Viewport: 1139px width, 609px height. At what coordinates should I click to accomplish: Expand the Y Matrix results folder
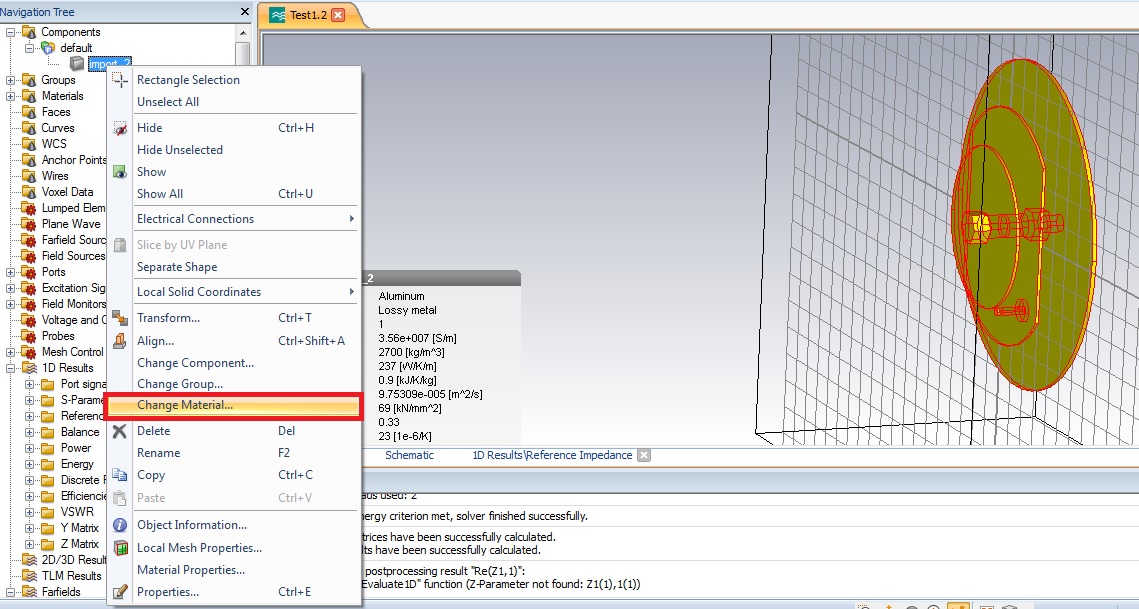pos(29,528)
